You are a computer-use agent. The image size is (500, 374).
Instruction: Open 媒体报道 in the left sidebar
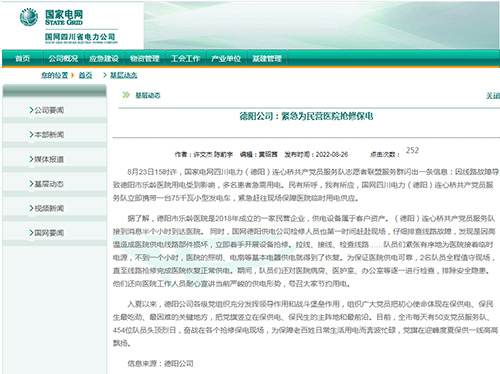point(49,159)
